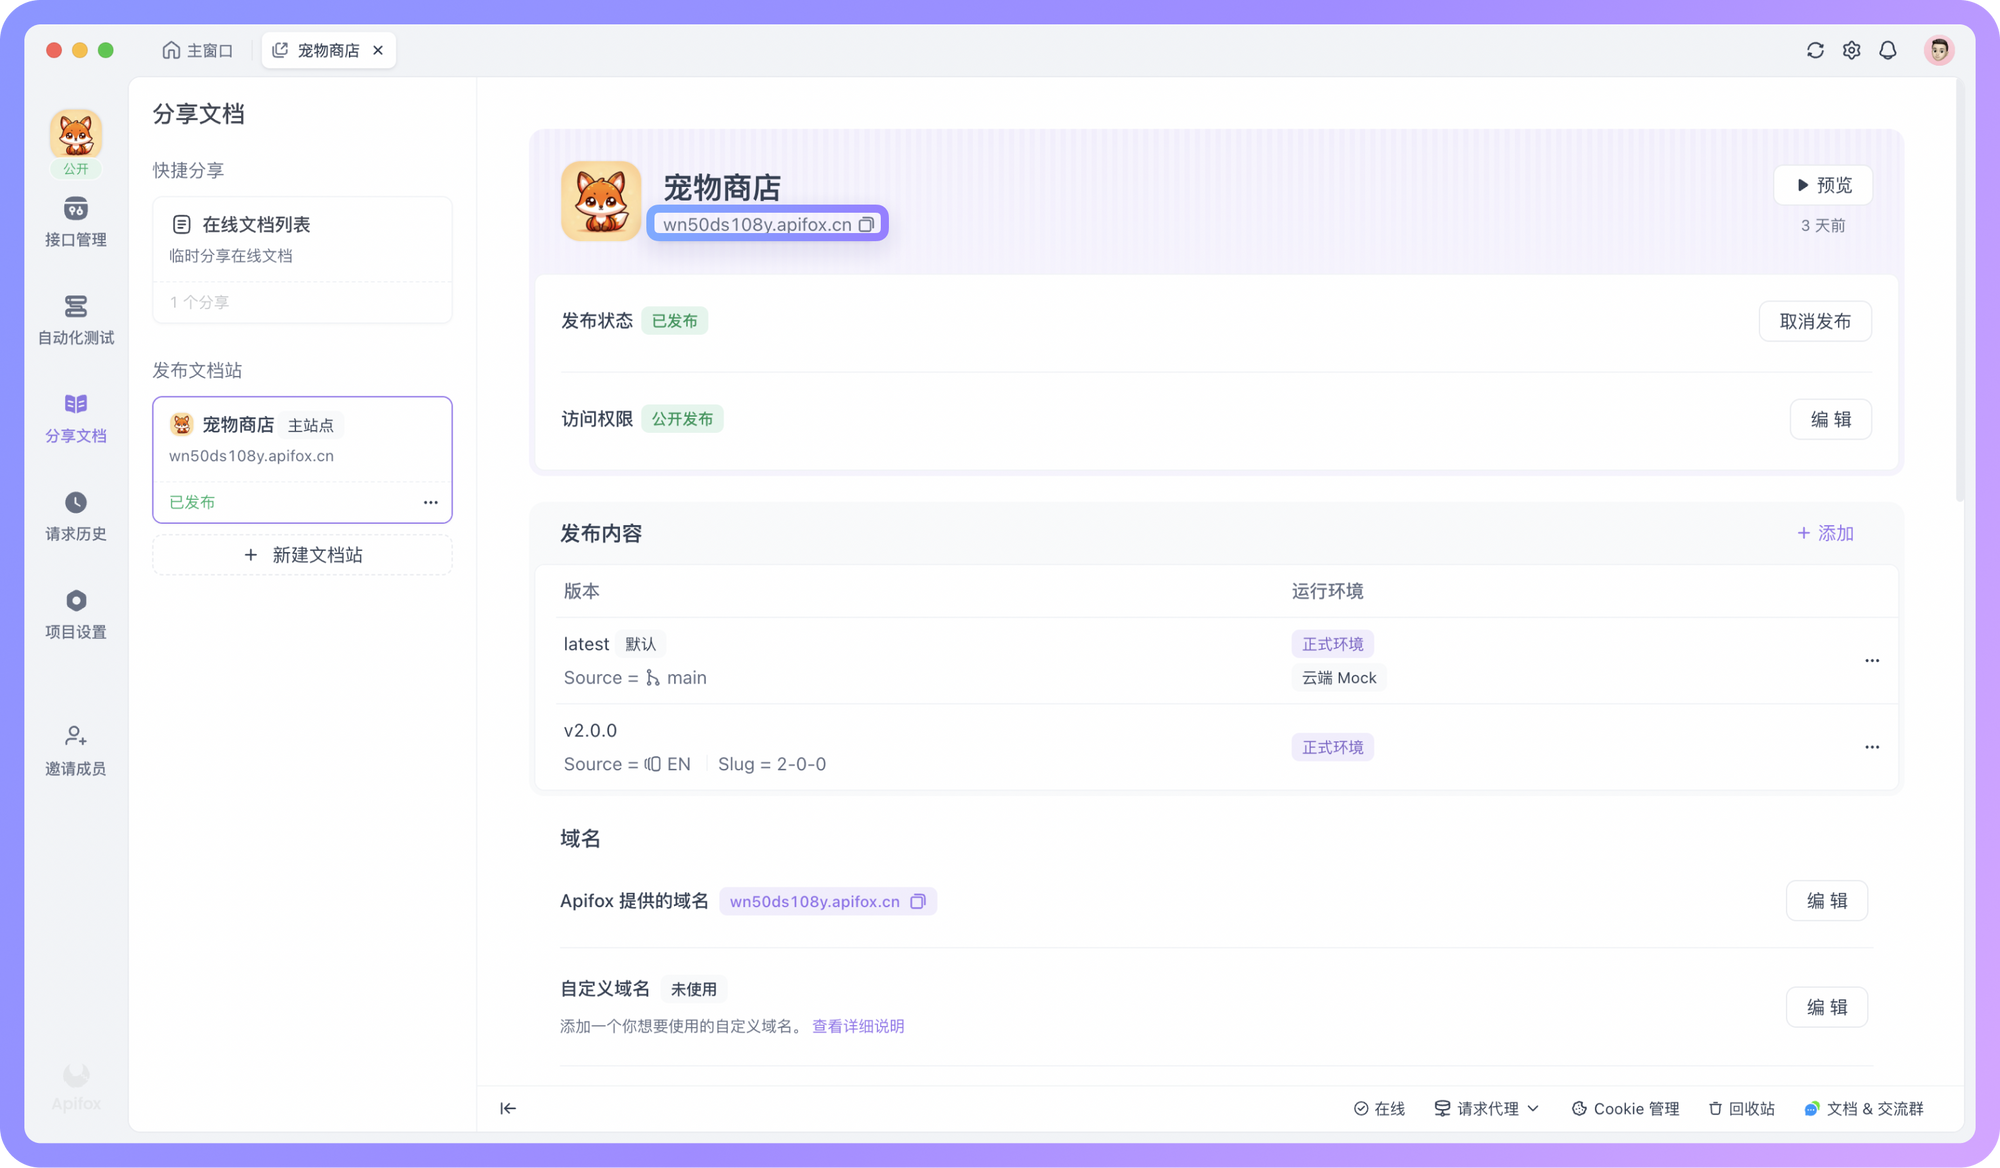Click 添加 to add publish content
Viewport: 2000px width, 1168px height.
click(x=1825, y=533)
